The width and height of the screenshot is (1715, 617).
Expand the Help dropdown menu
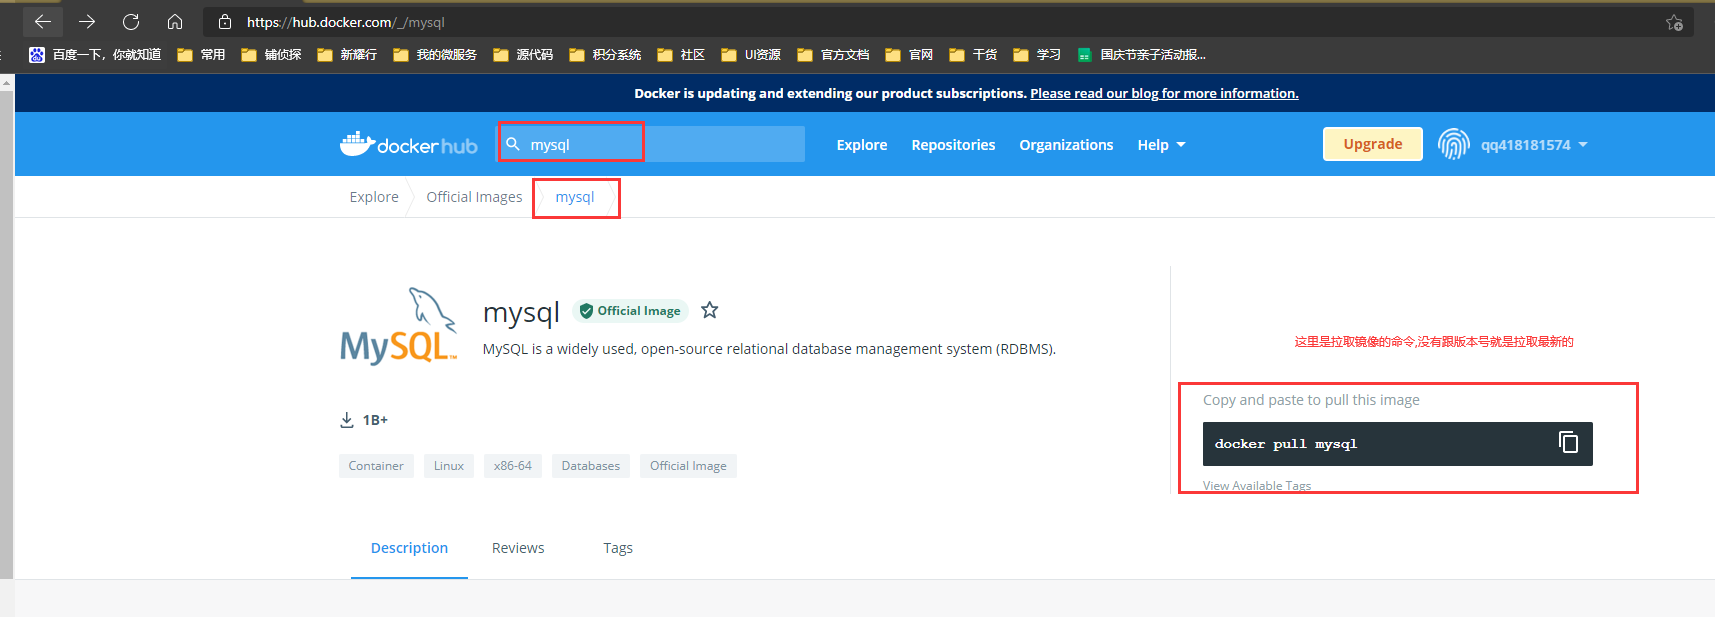point(1161,145)
